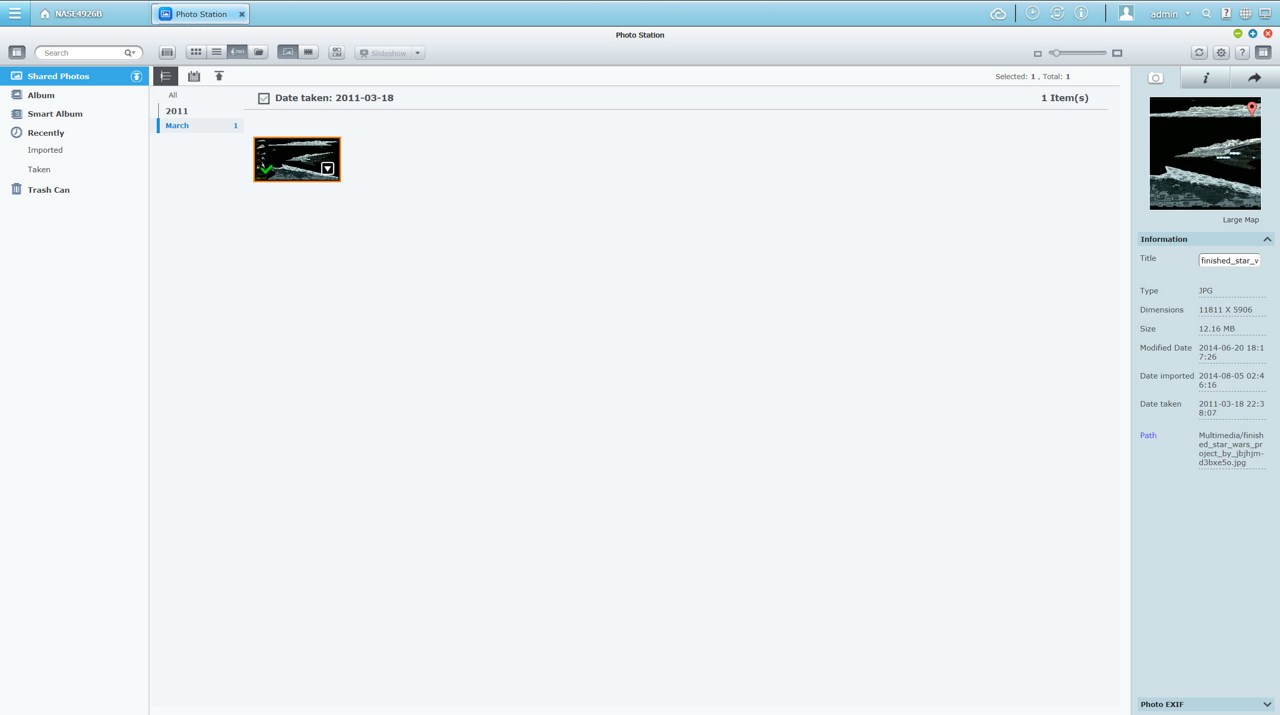This screenshot has height=715, width=1280.
Task: Click the scroll to top arrow icon
Action: pos(219,76)
